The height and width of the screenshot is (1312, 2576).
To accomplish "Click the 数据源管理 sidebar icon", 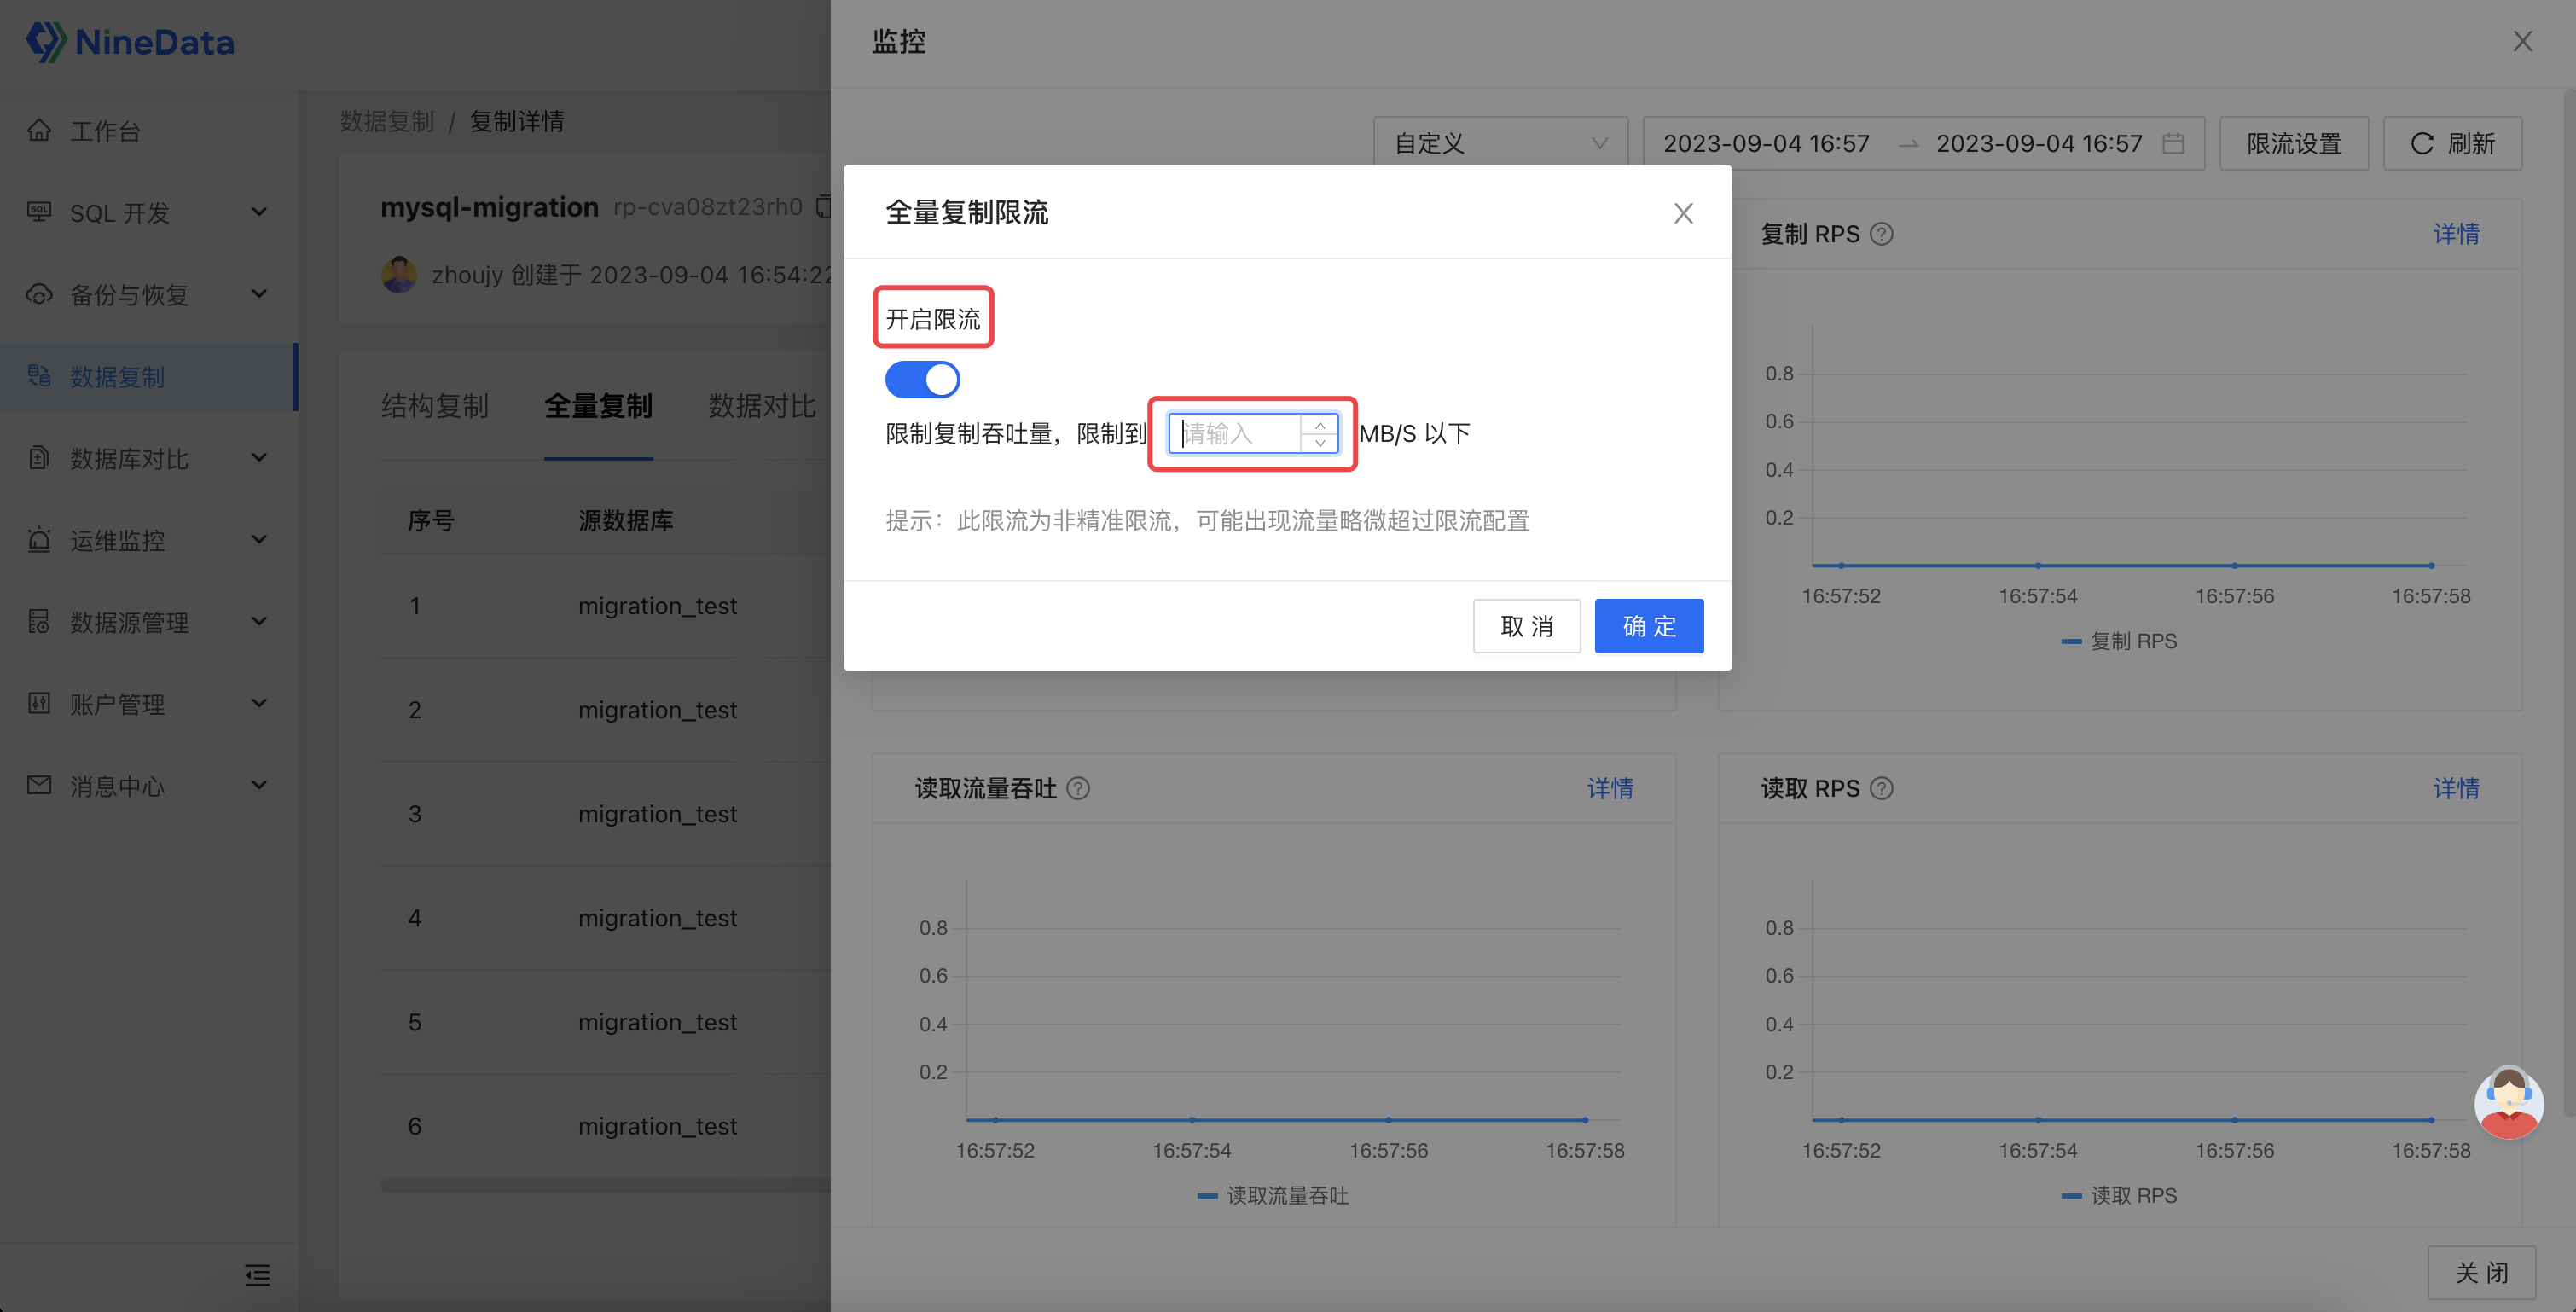I will point(39,622).
